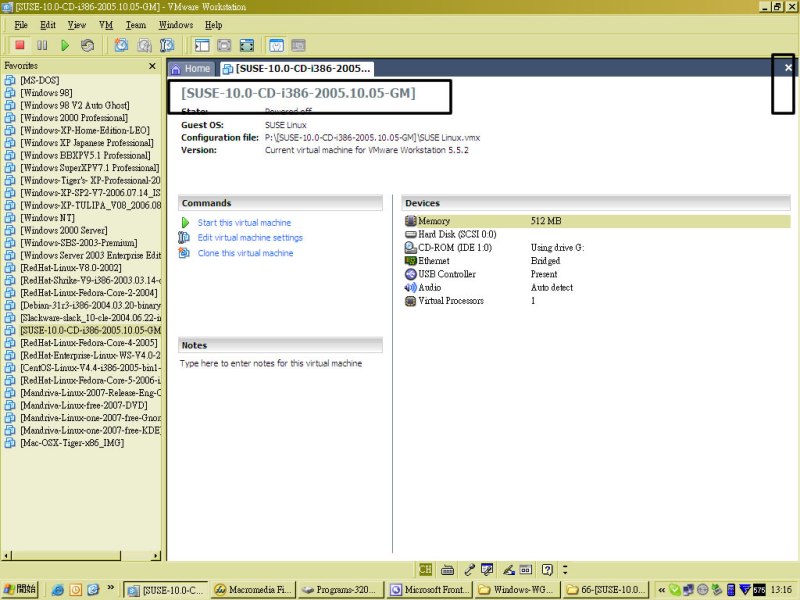Open the View menu
Screen dimensions: 800x600
(x=77, y=25)
